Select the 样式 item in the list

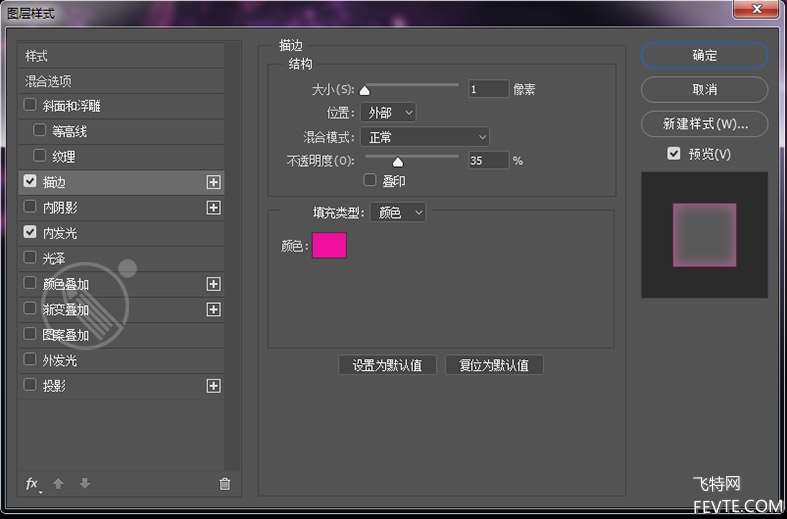point(36,56)
